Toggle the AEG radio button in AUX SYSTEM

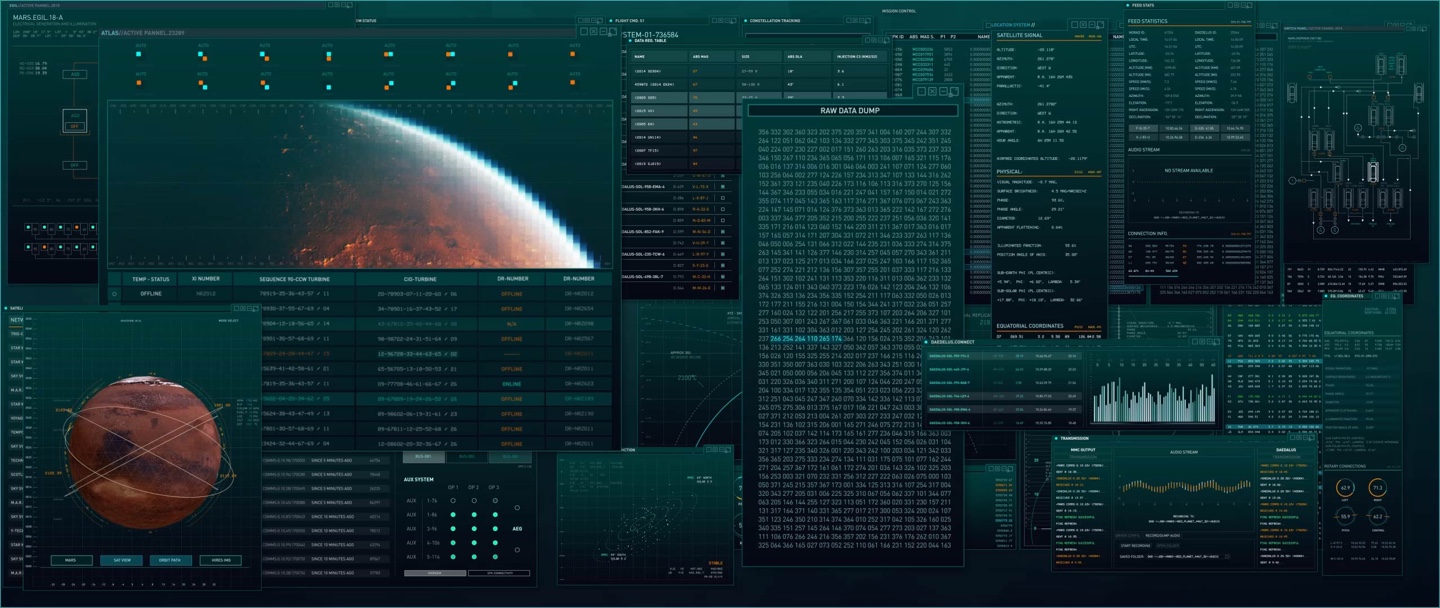click(x=517, y=507)
